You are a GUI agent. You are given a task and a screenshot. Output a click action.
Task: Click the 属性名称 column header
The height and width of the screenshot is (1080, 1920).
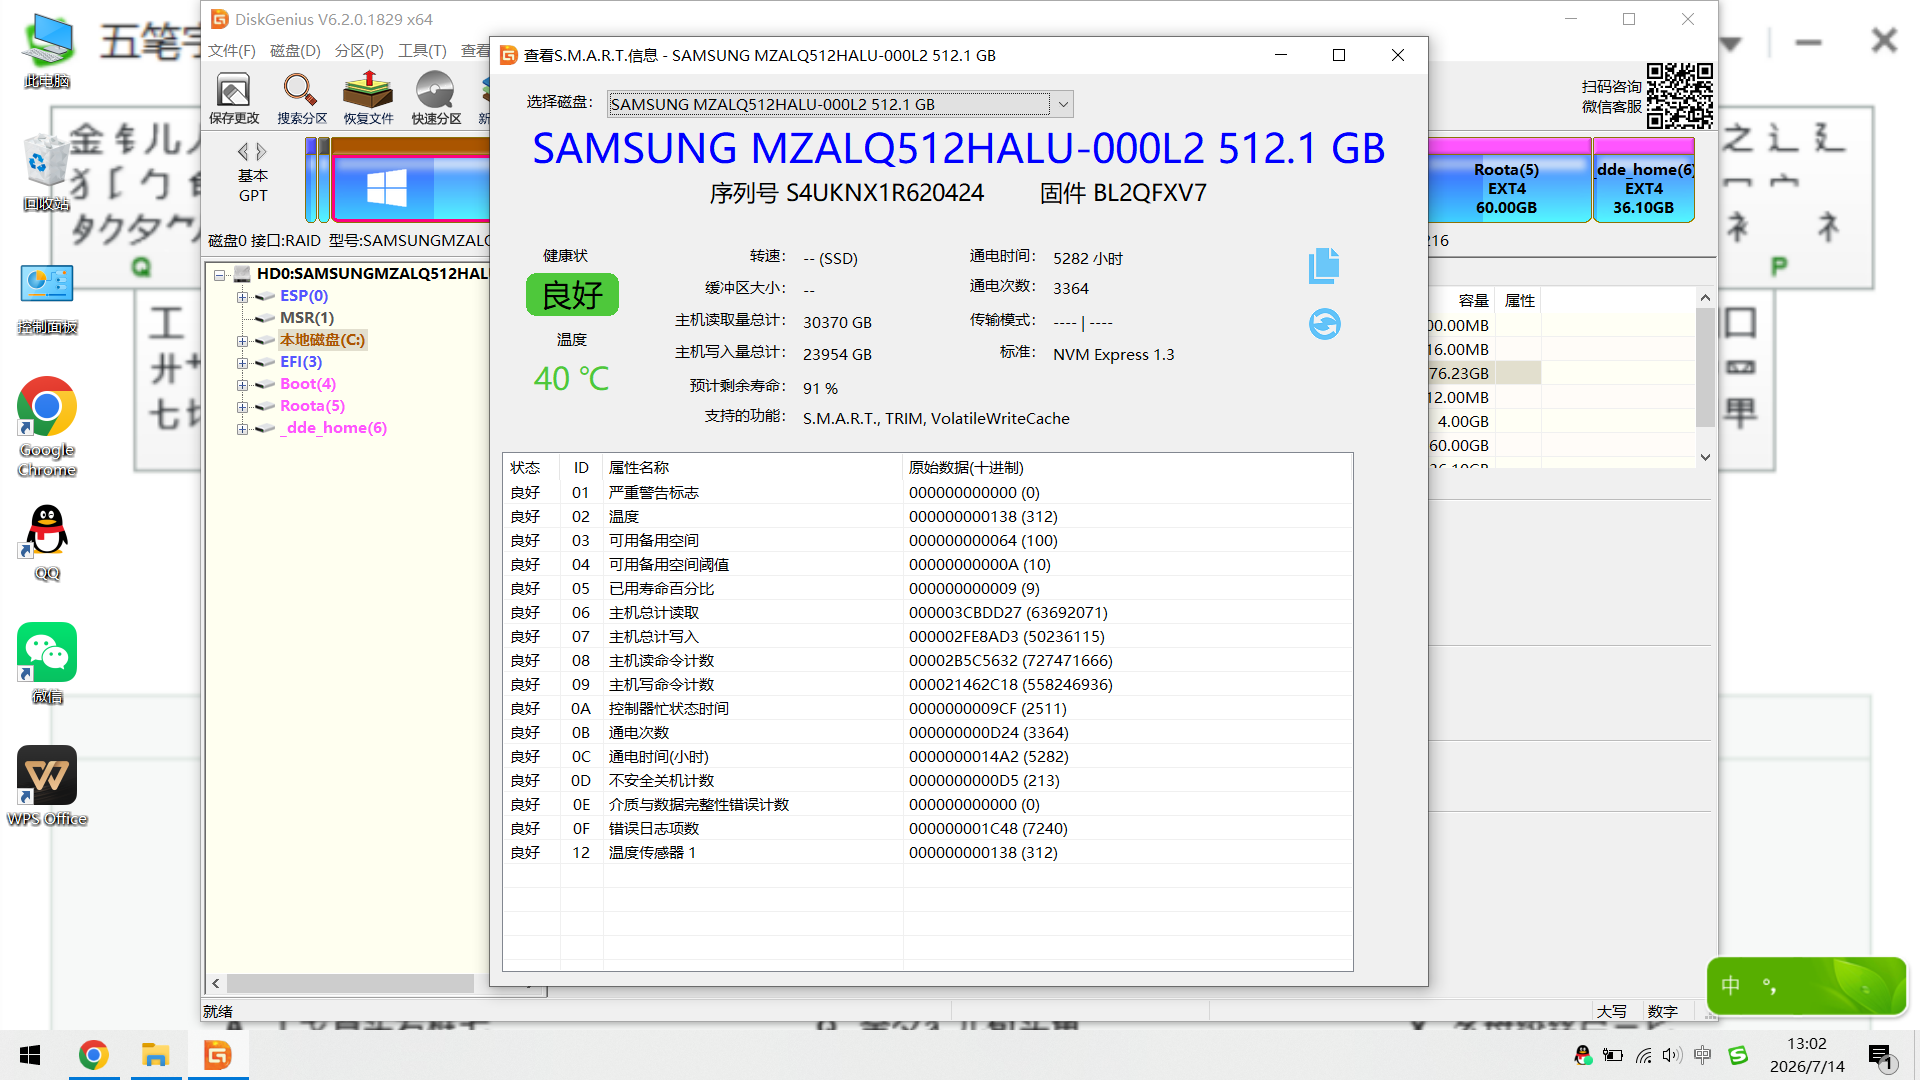pyautogui.click(x=753, y=467)
